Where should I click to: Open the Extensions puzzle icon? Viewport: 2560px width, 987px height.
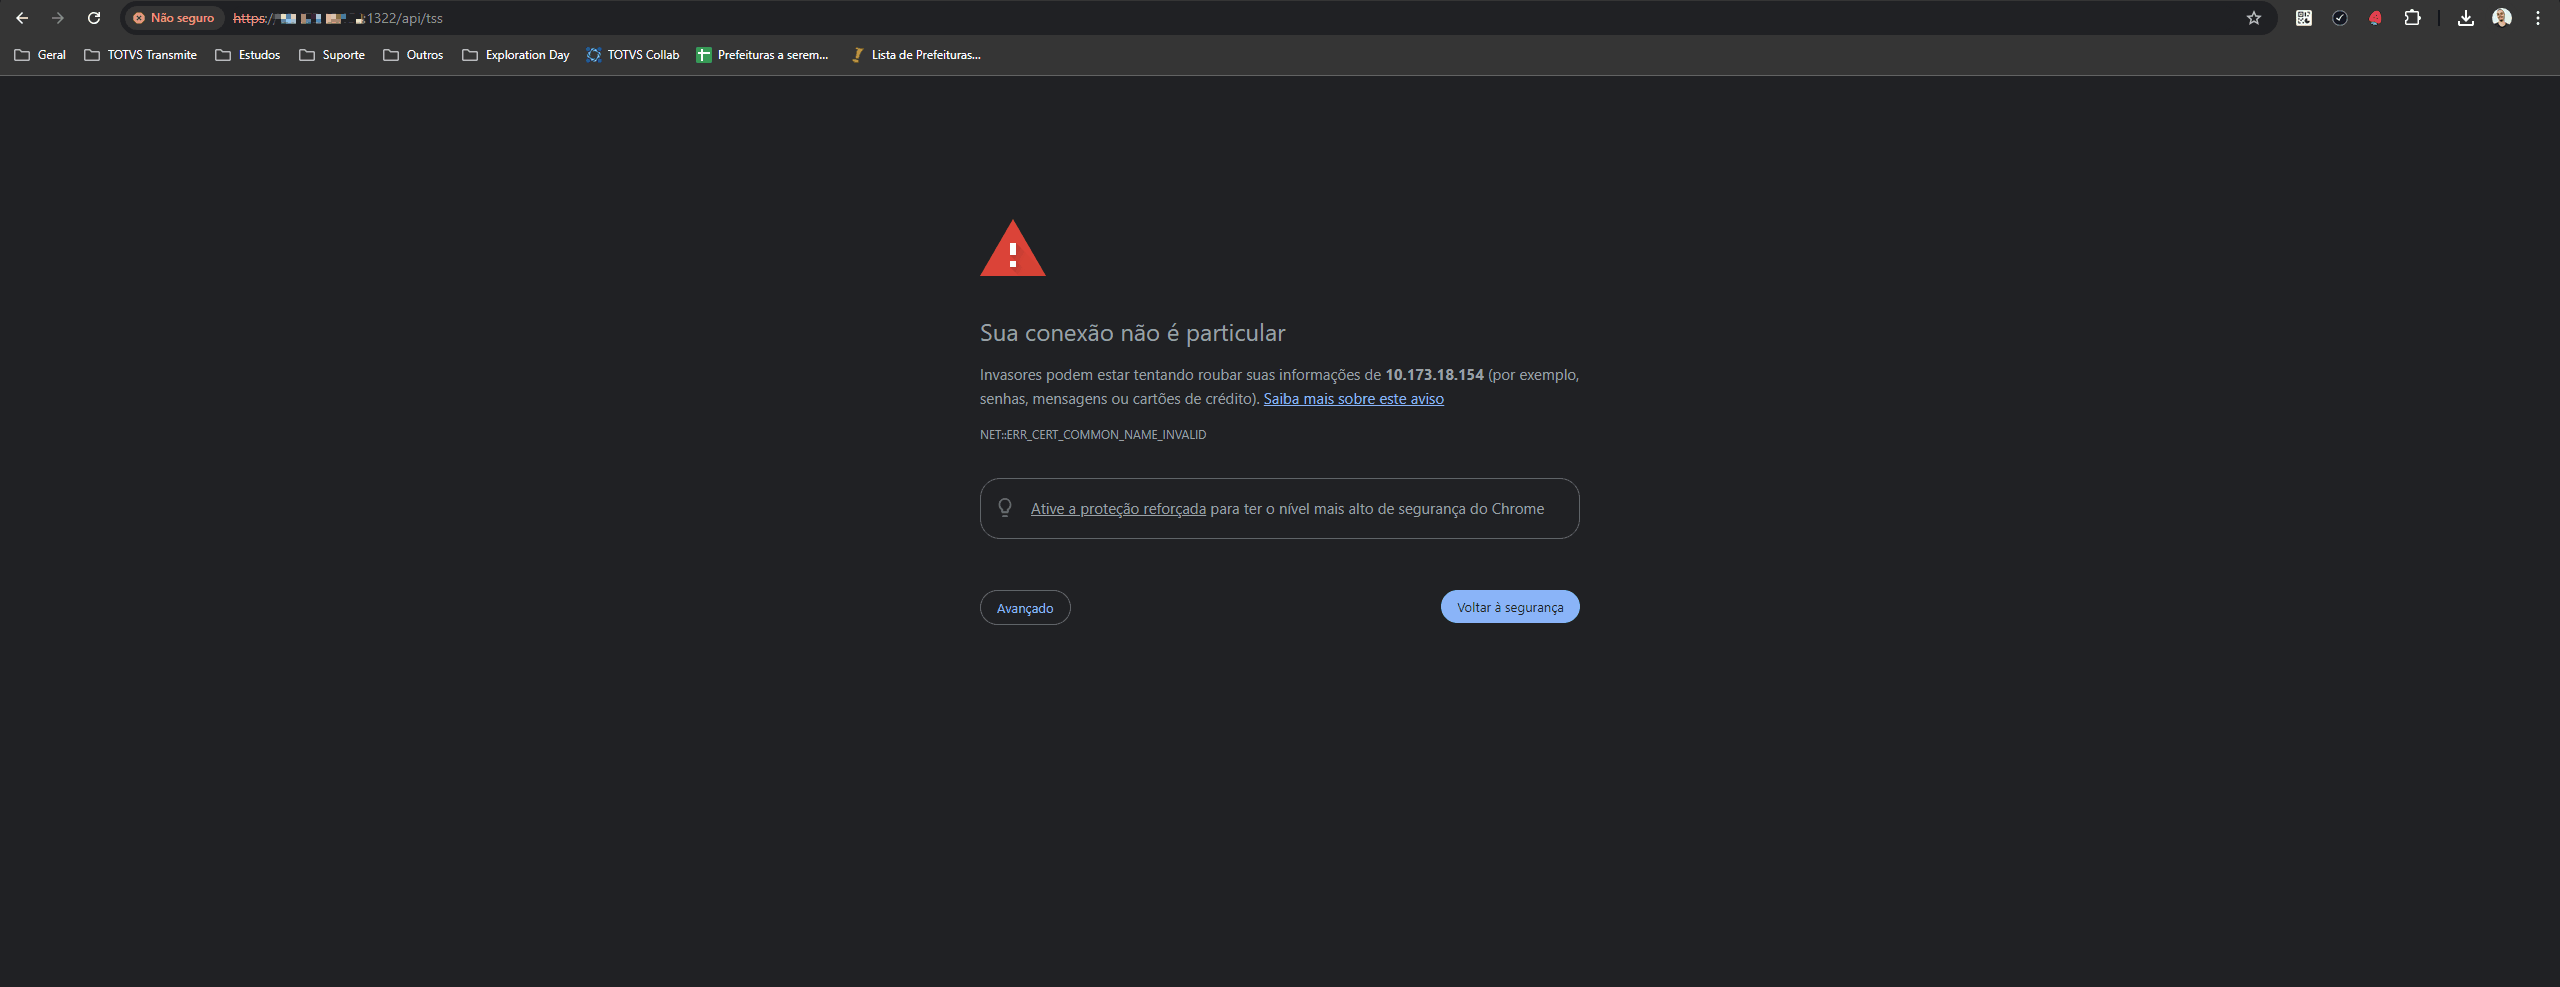point(2412,18)
